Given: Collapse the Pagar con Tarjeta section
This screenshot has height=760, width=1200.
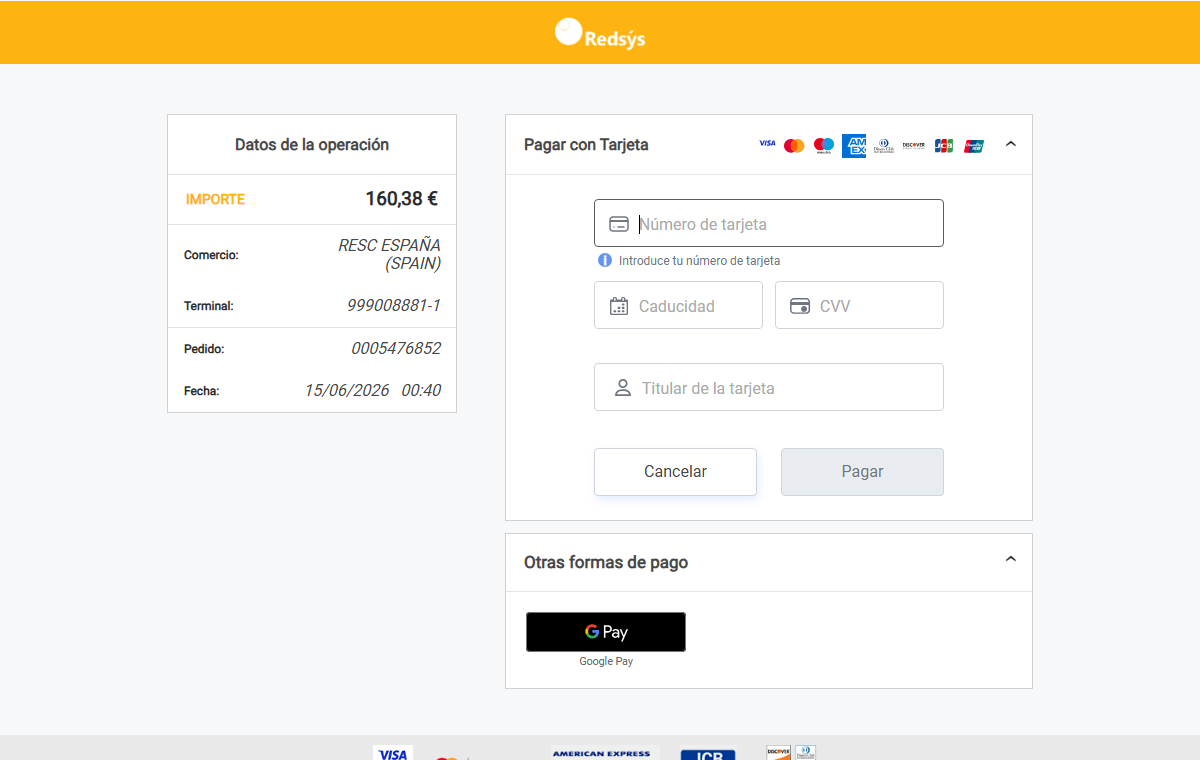Looking at the screenshot, I should tap(1010, 144).
